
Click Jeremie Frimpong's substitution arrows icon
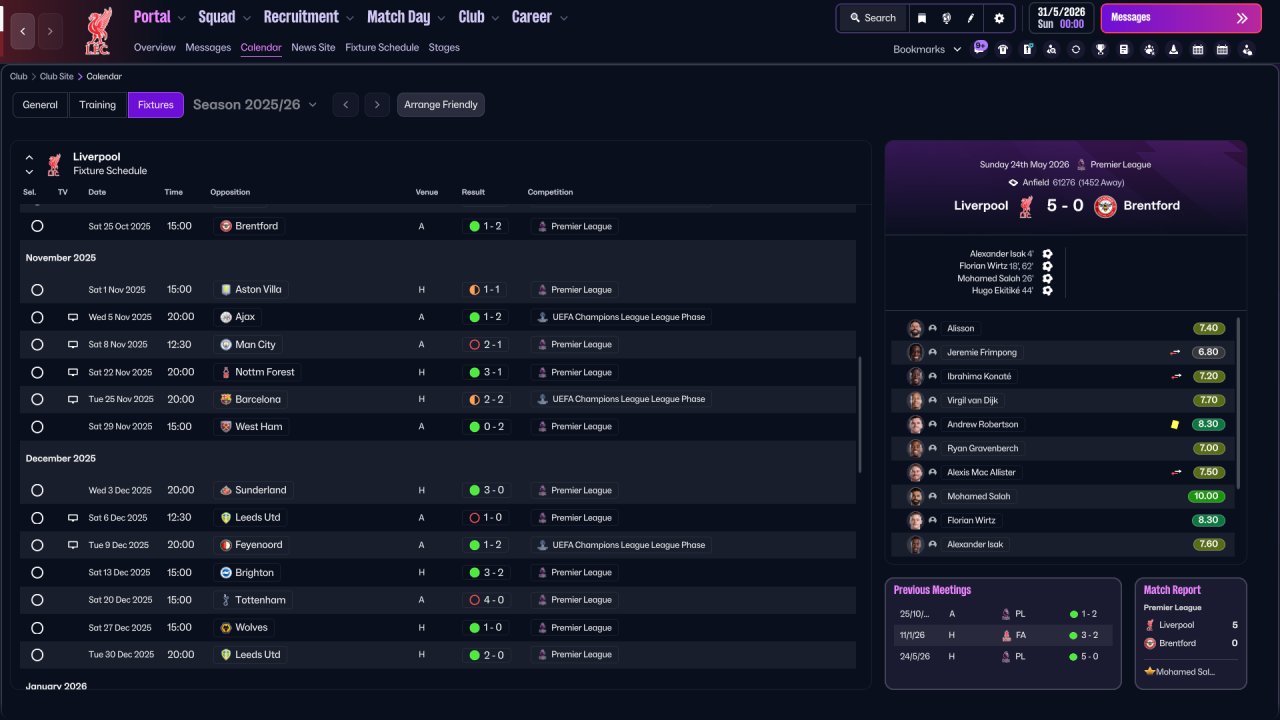tap(1176, 352)
